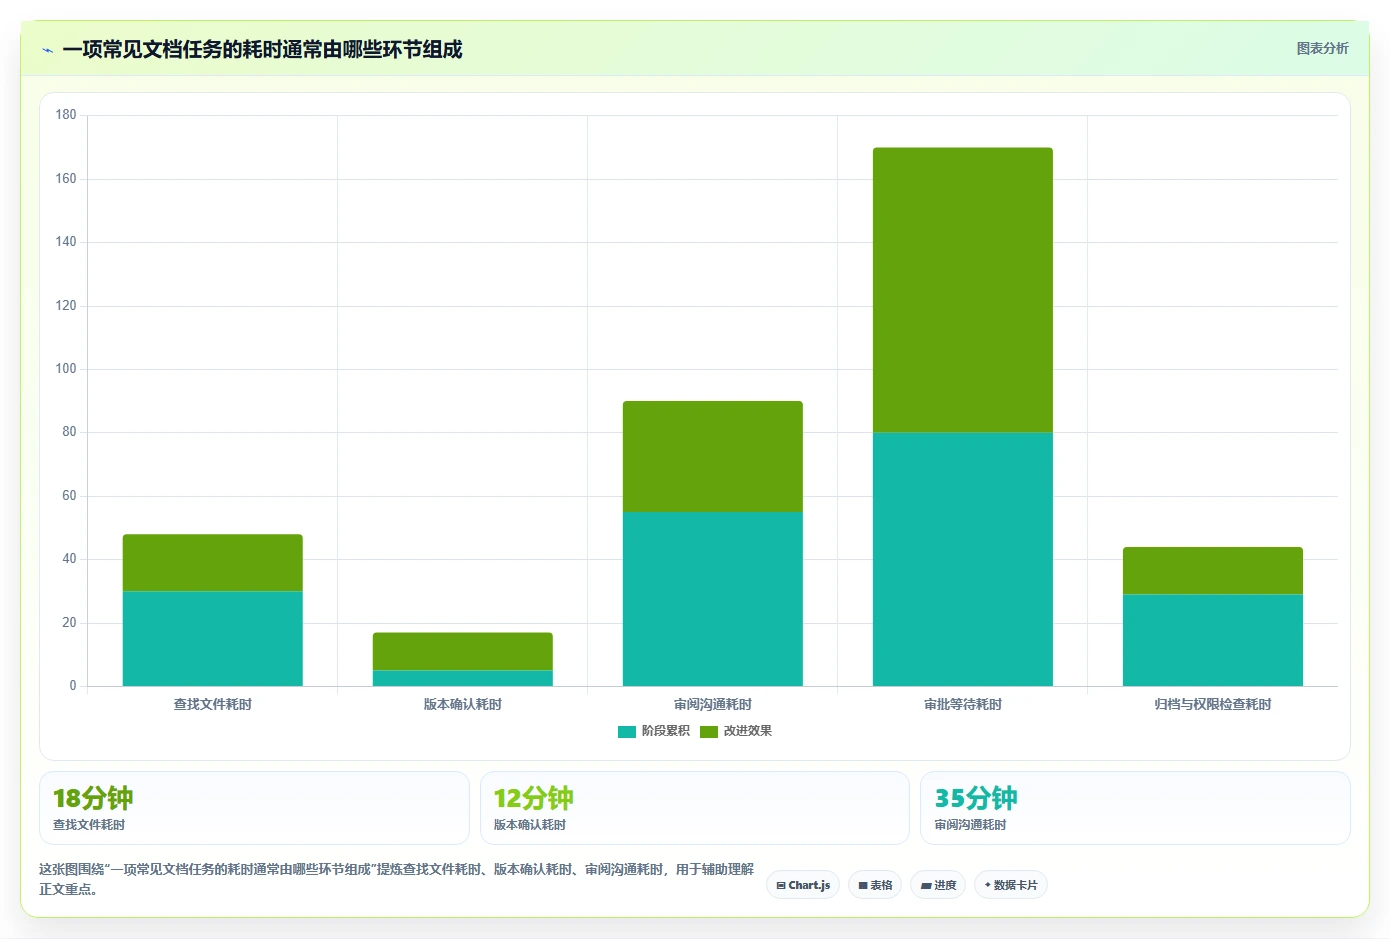1390x939 pixels.
Task: Click the green segment of the 查找文件耗时 bar
Action: [213, 563]
